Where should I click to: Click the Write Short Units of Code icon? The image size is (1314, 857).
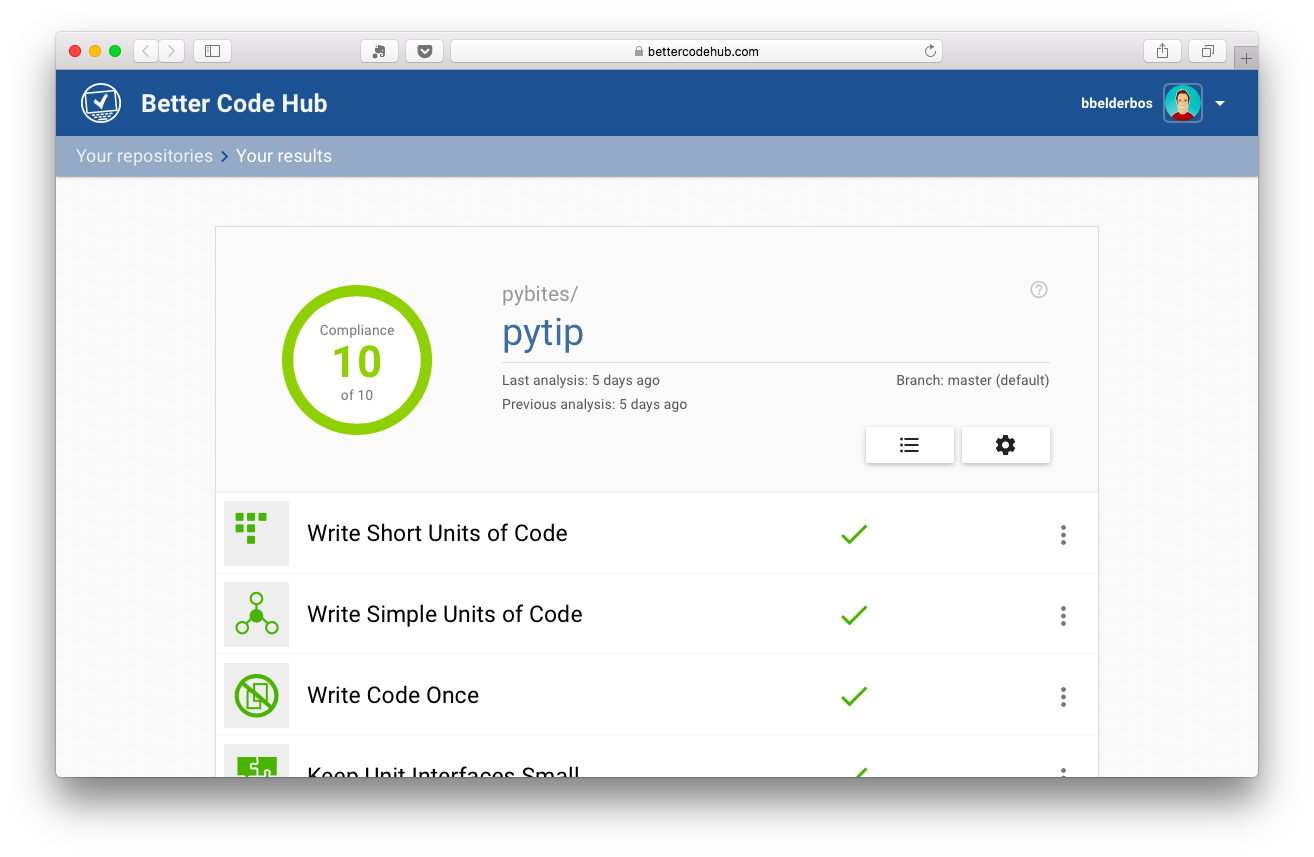click(256, 533)
